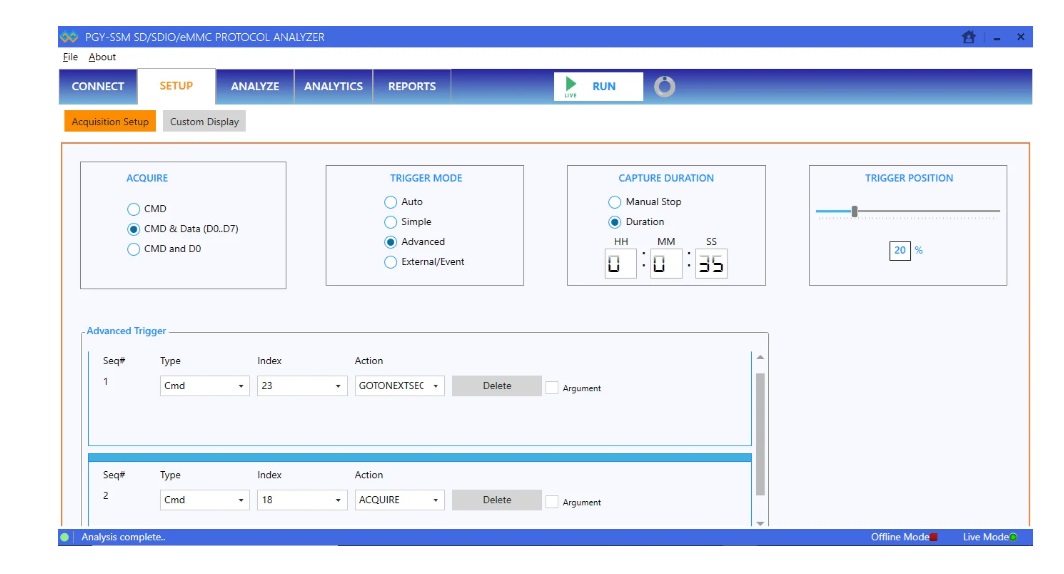Minimize the protocol analyzer window
Image resolution: width=1064 pixels, height=574 pixels.
click(x=997, y=37)
